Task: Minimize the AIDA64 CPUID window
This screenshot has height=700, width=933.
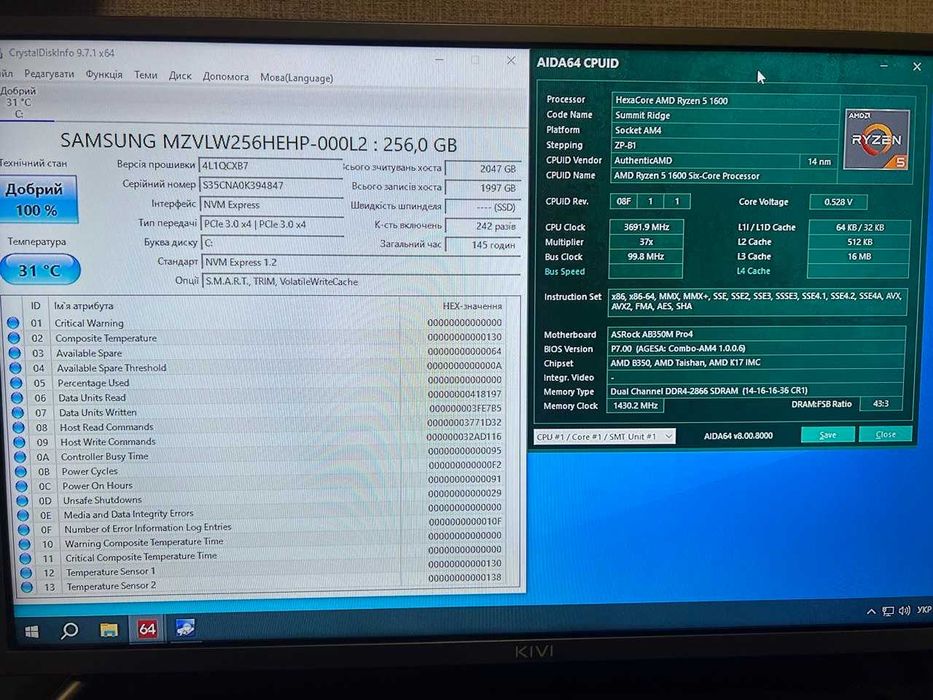Action: [884, 66]
